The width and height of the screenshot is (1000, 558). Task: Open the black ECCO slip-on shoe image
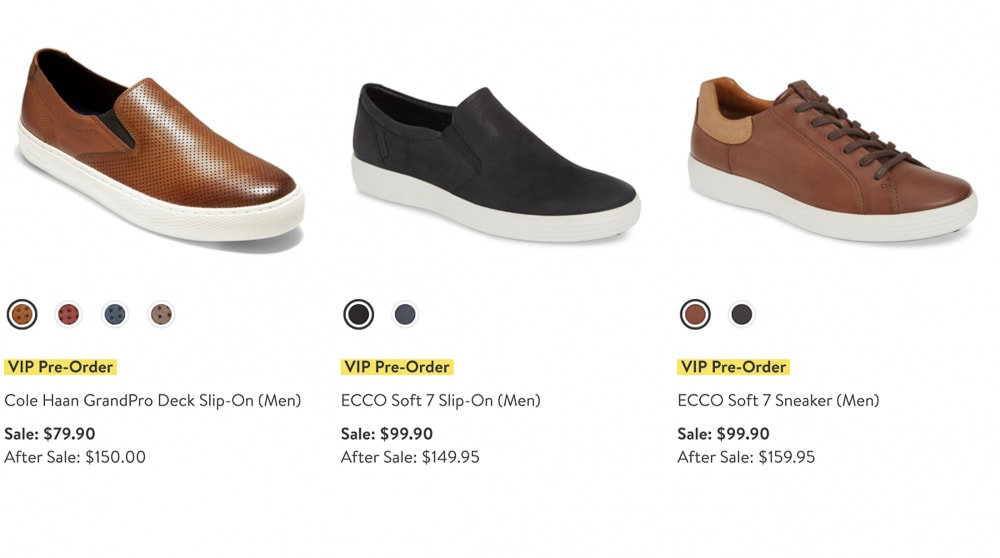(496, 163)
